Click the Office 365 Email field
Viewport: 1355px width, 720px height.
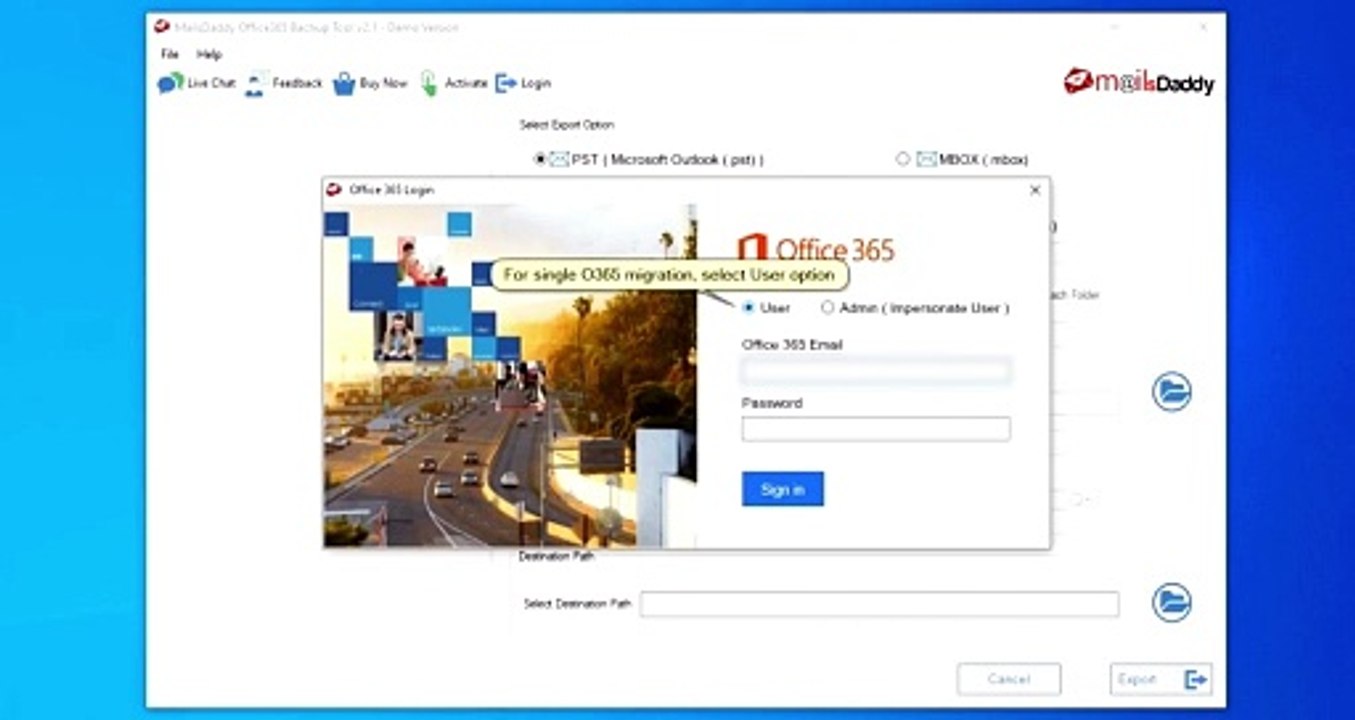[876, 372]
